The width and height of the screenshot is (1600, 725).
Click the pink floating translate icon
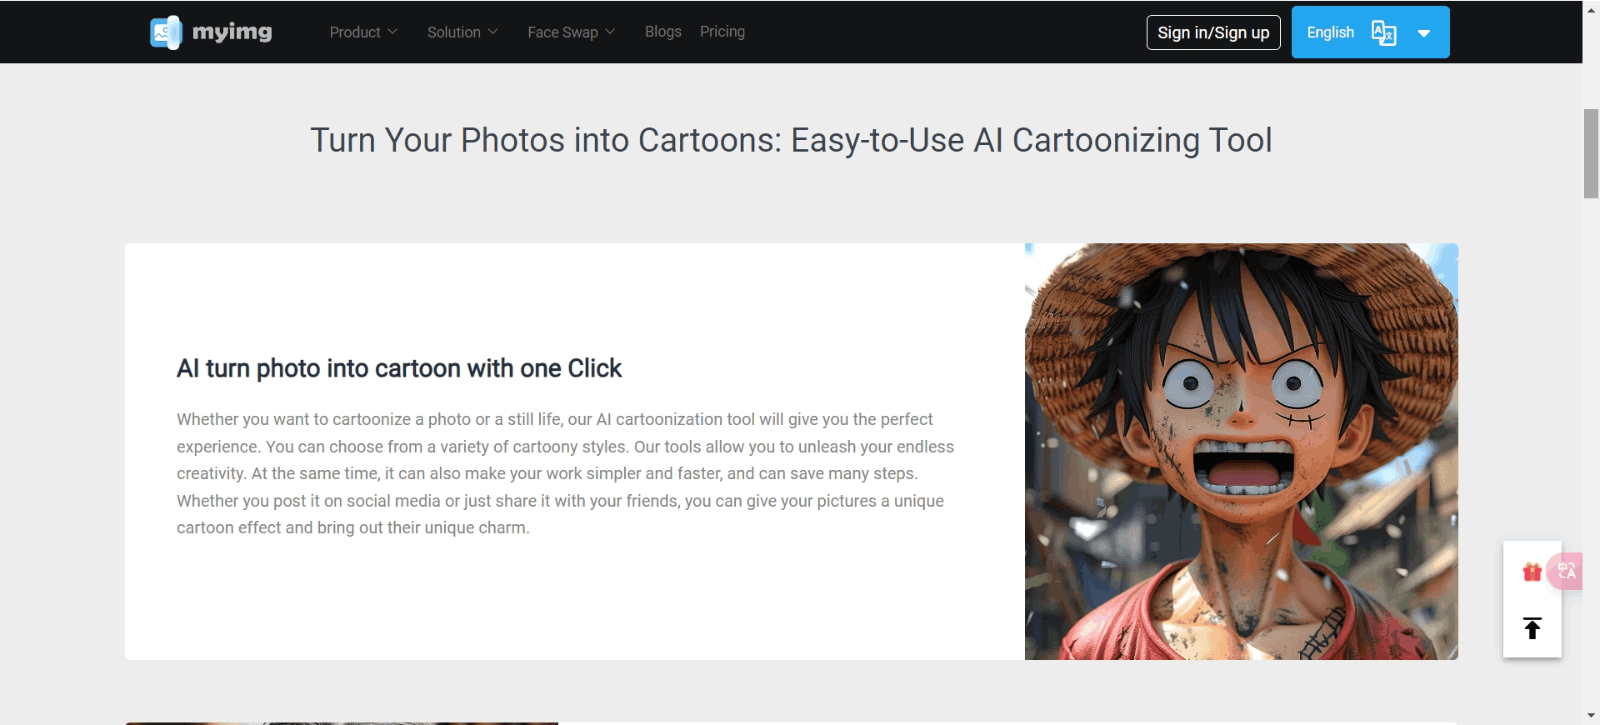(x=1566, y=571)
